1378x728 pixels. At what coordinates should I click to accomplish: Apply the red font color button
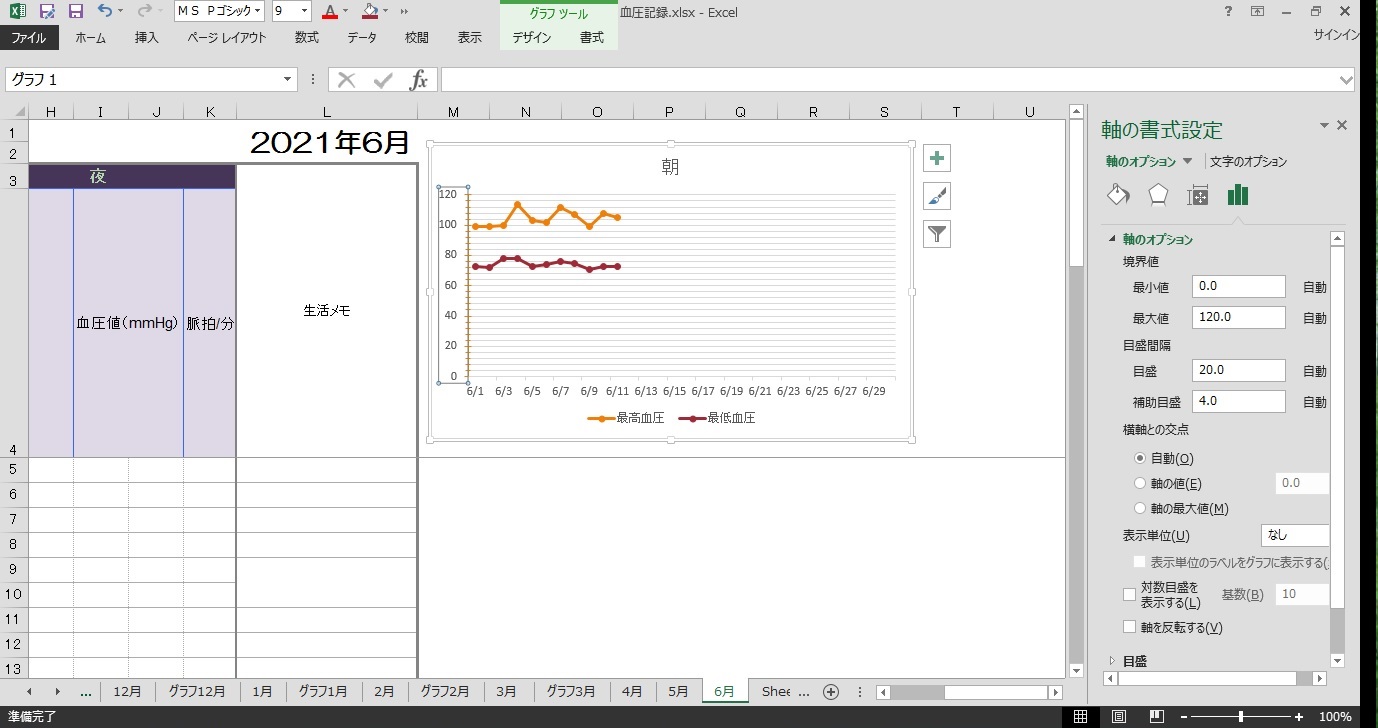pos(330,11)
